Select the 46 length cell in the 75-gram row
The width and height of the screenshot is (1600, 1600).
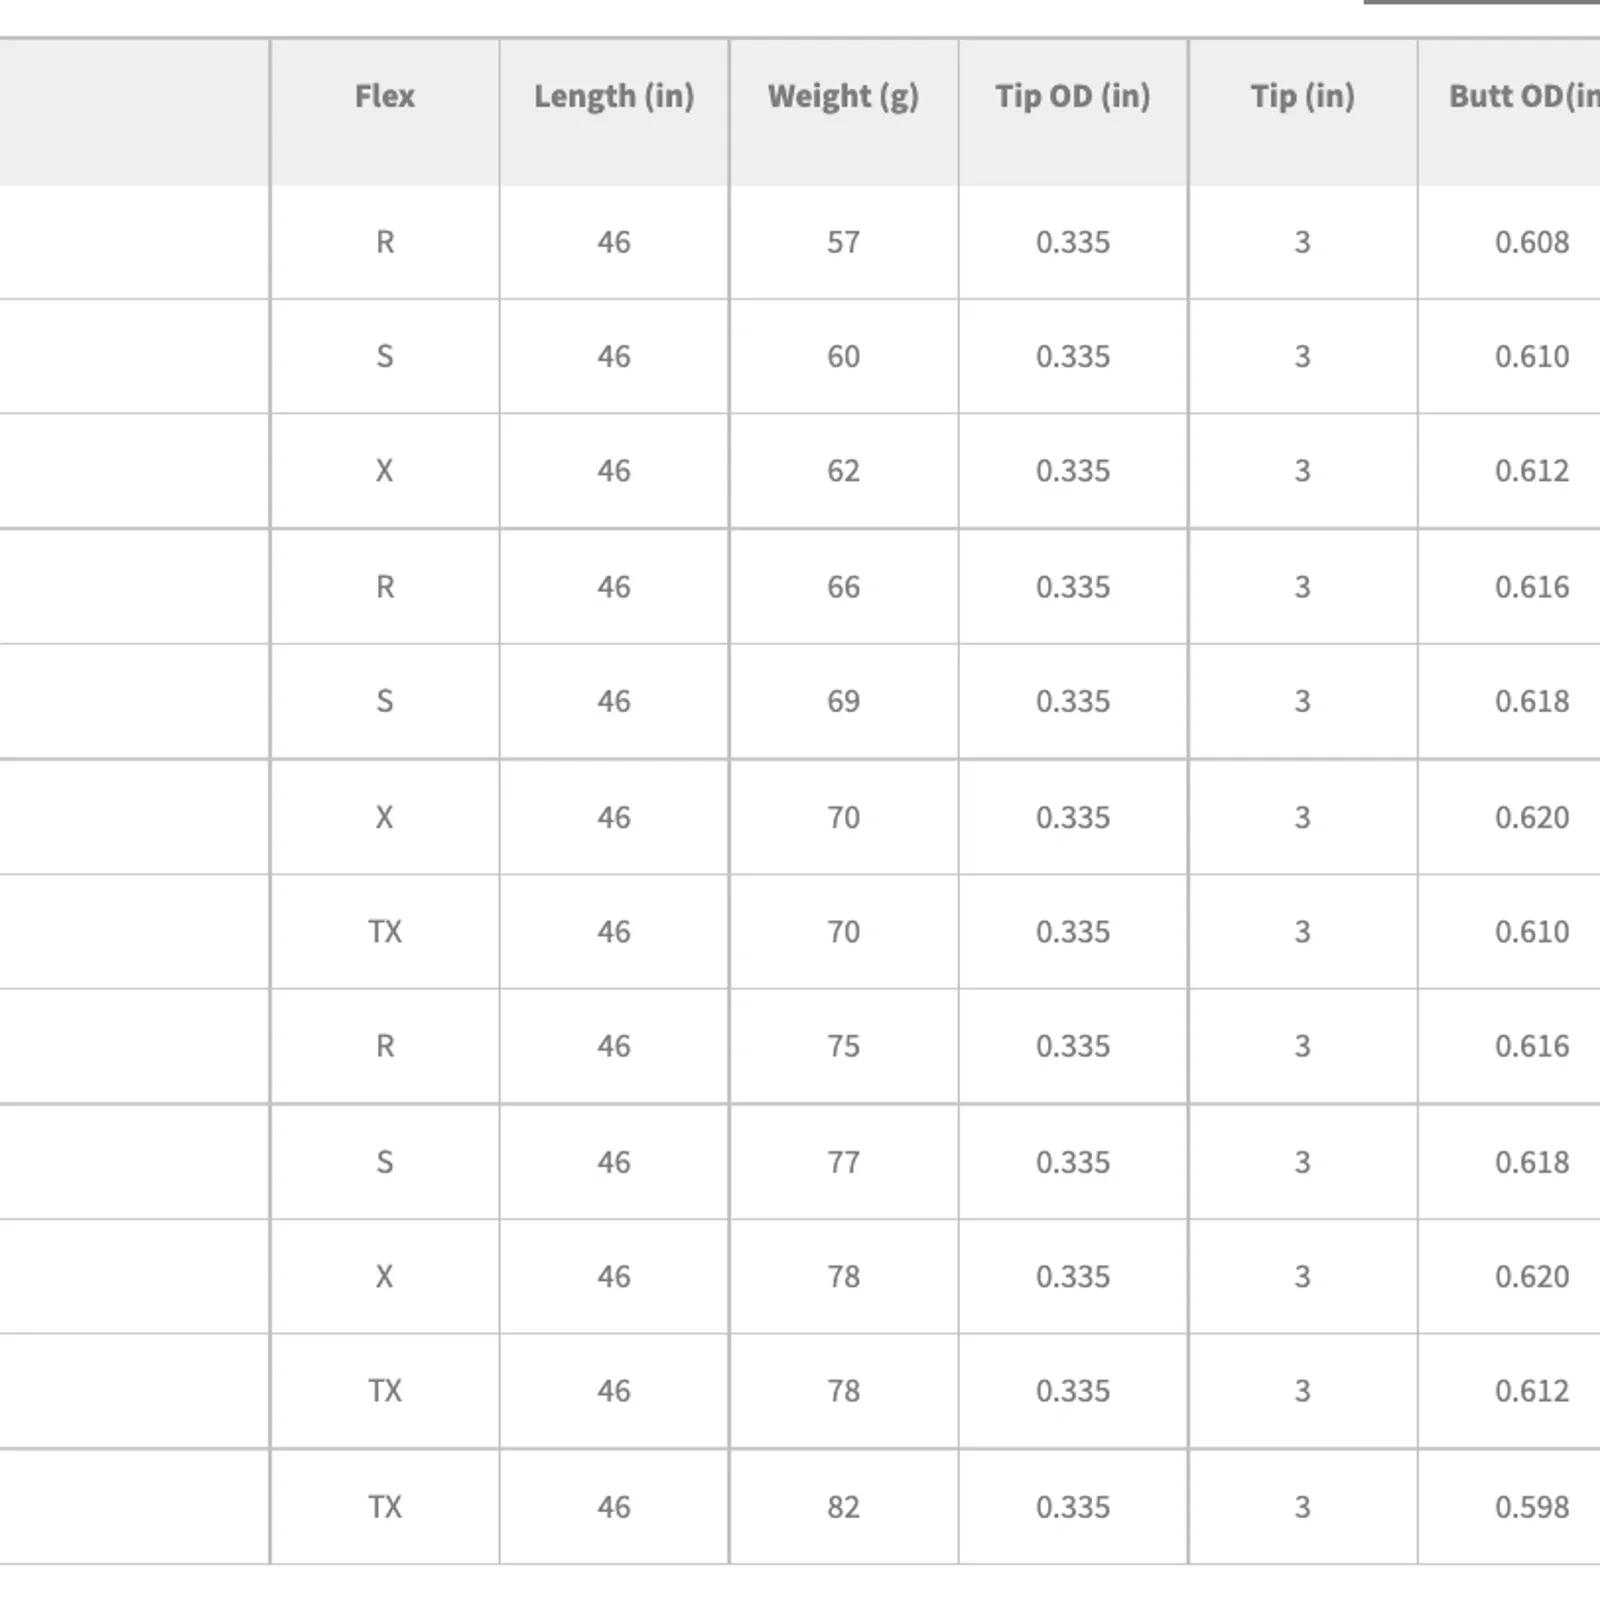pos(613,1046)
